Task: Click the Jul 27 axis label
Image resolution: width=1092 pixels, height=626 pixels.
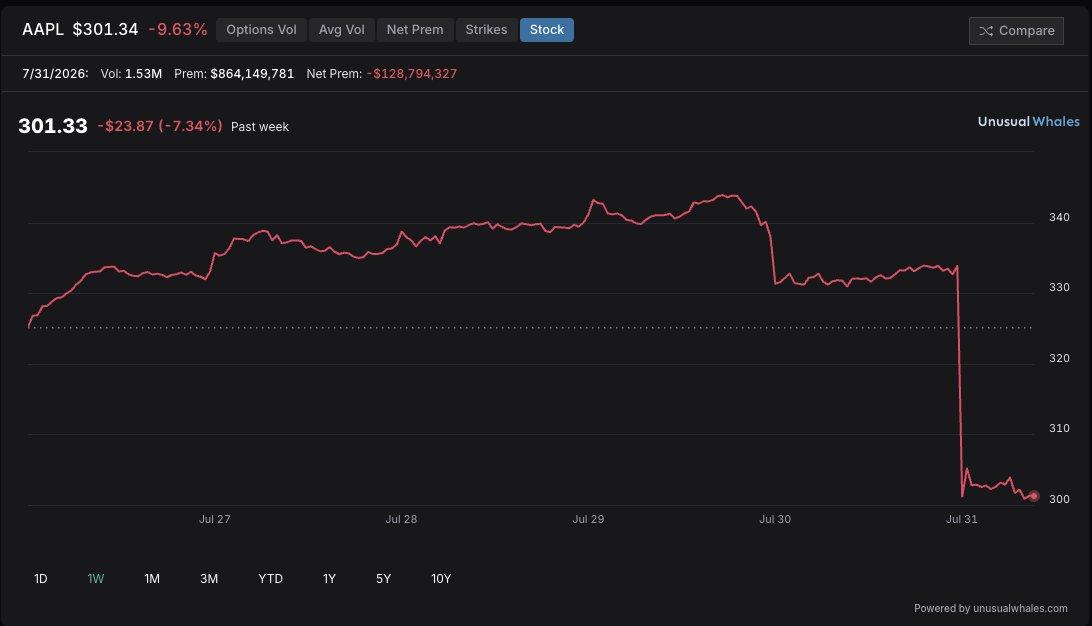Action: [x=214, y=519]
